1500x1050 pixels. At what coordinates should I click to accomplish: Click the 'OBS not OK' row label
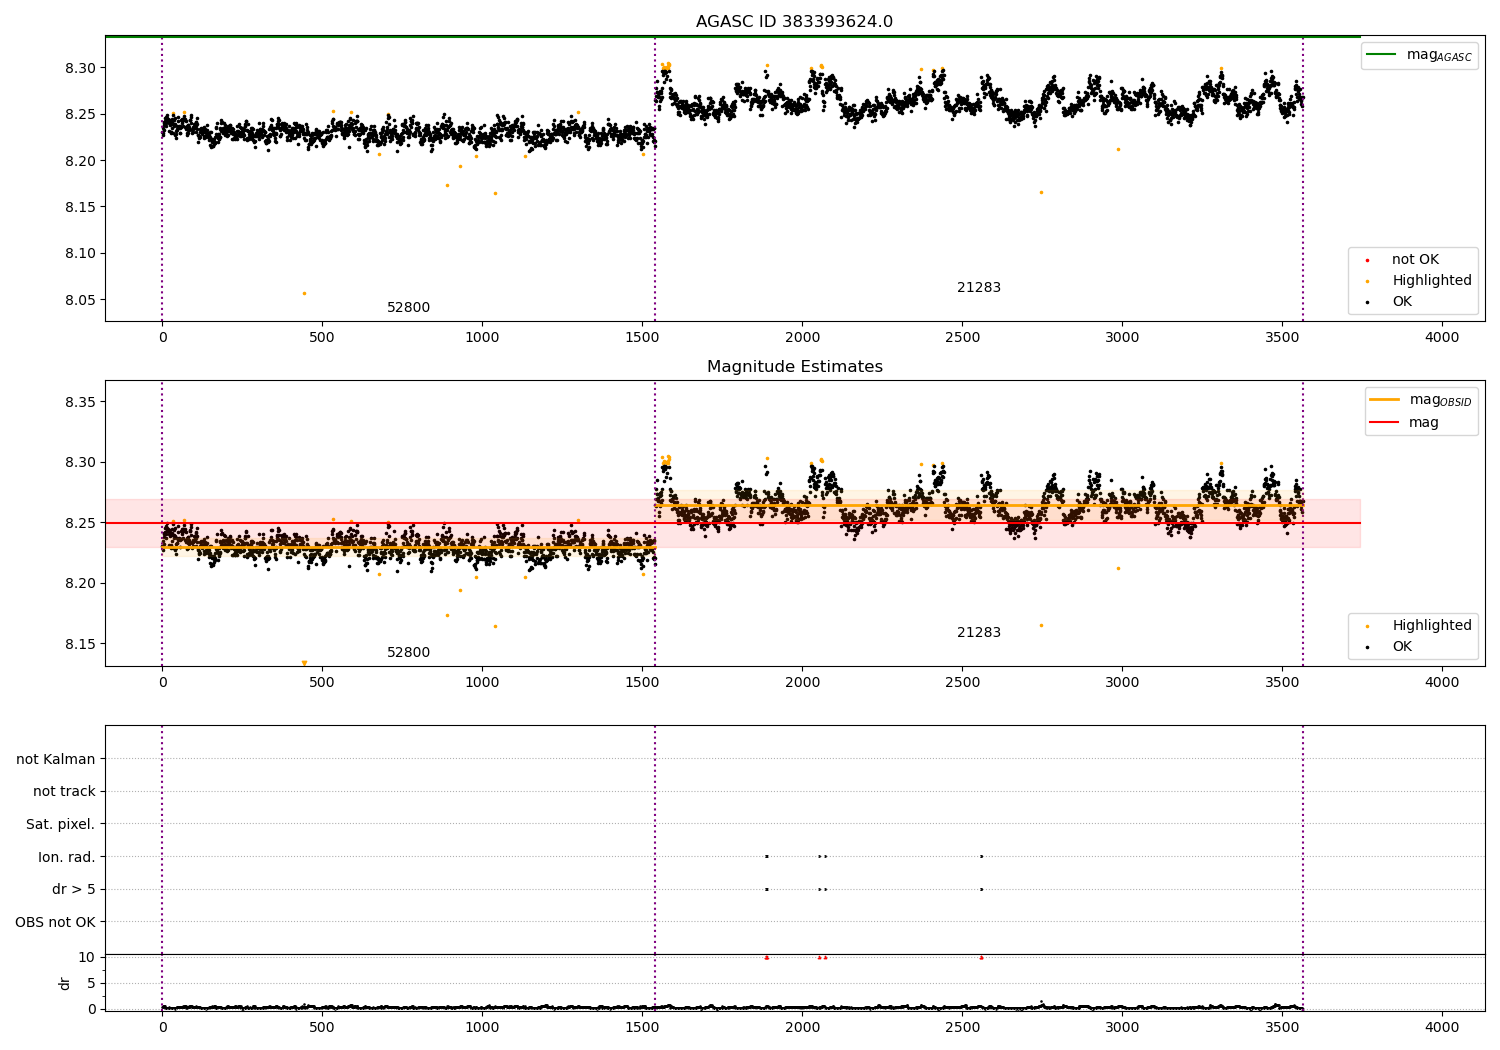56,922
